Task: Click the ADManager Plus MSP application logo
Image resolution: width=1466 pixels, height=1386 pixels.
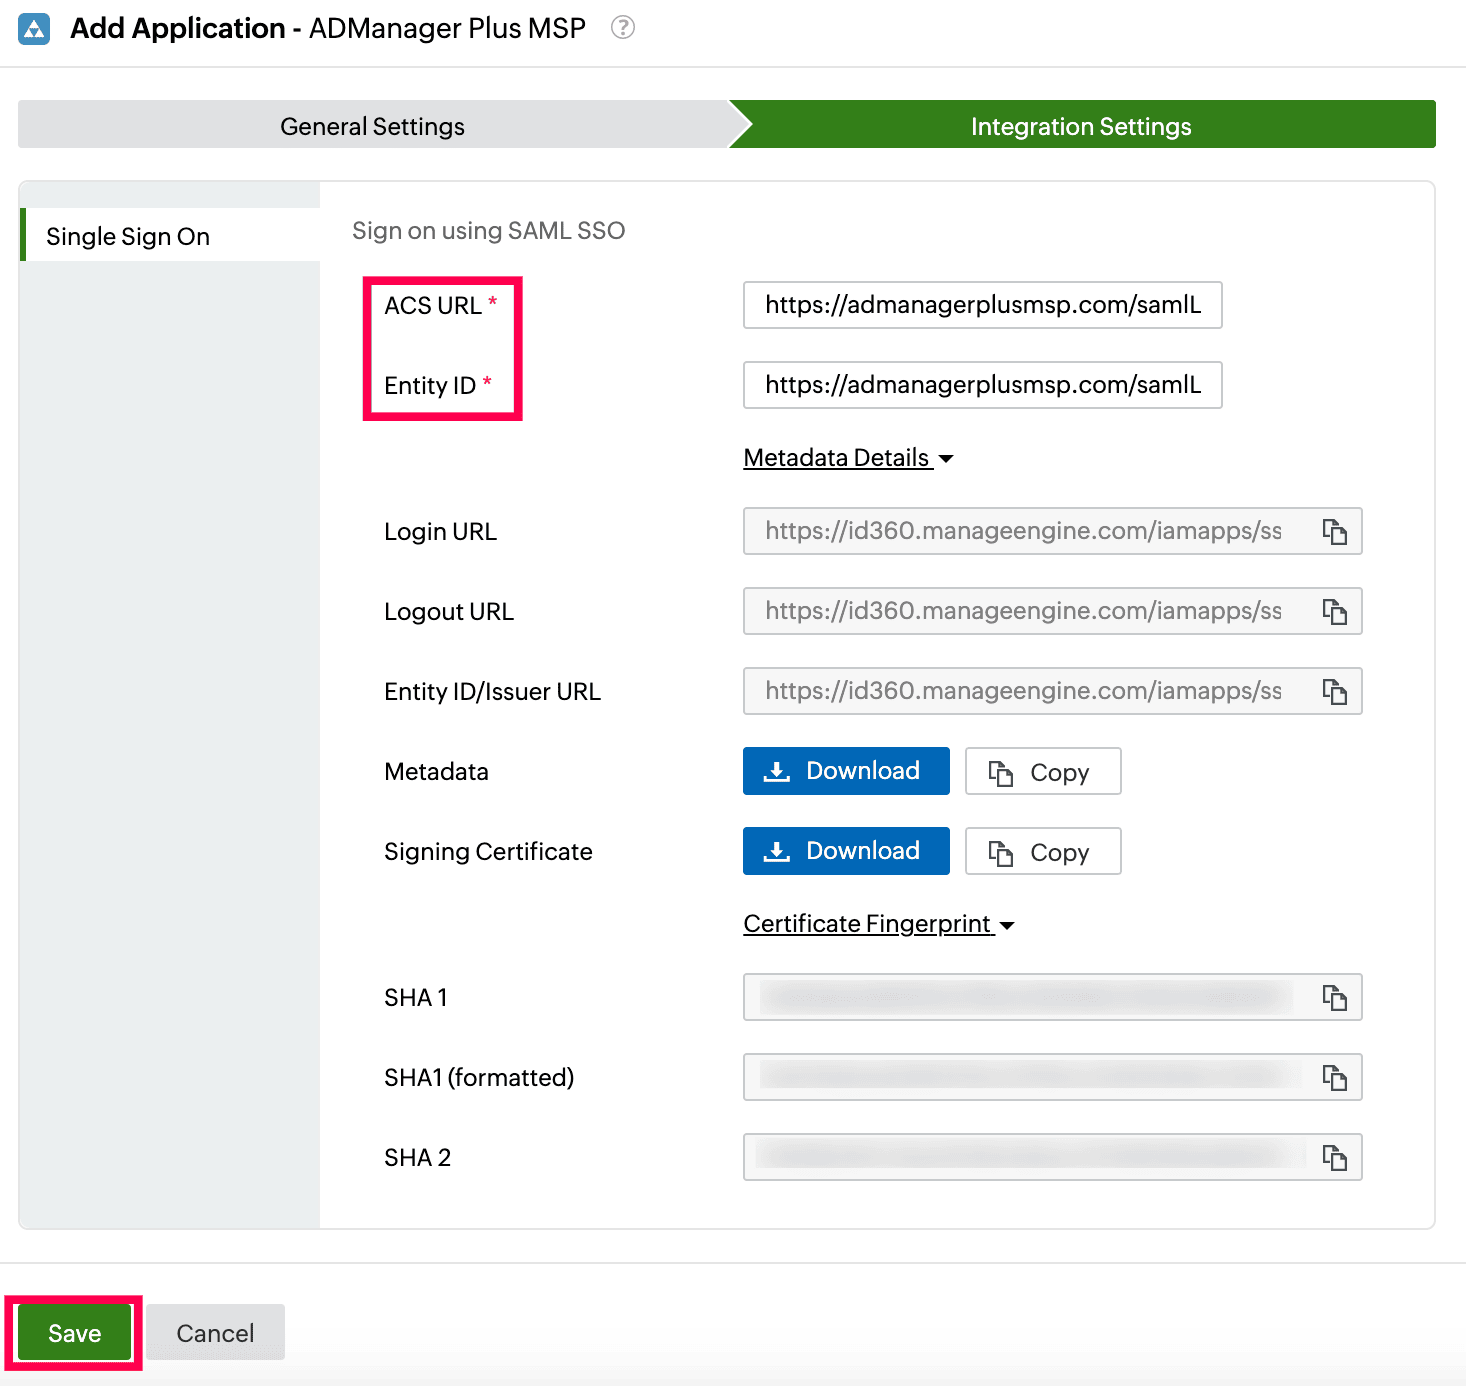Action: 33,28
